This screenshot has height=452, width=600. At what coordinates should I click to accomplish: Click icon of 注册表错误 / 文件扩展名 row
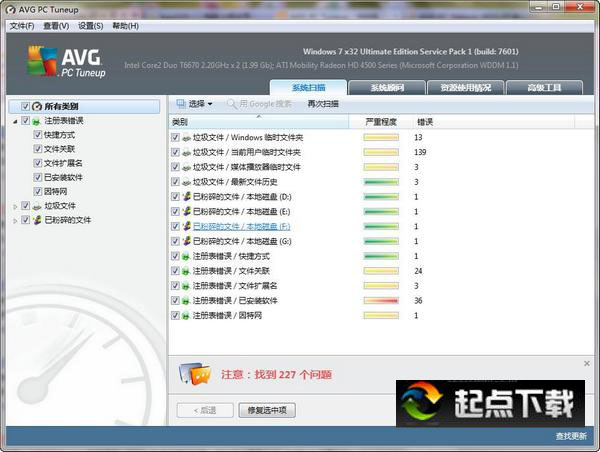(x=186, y=286)
